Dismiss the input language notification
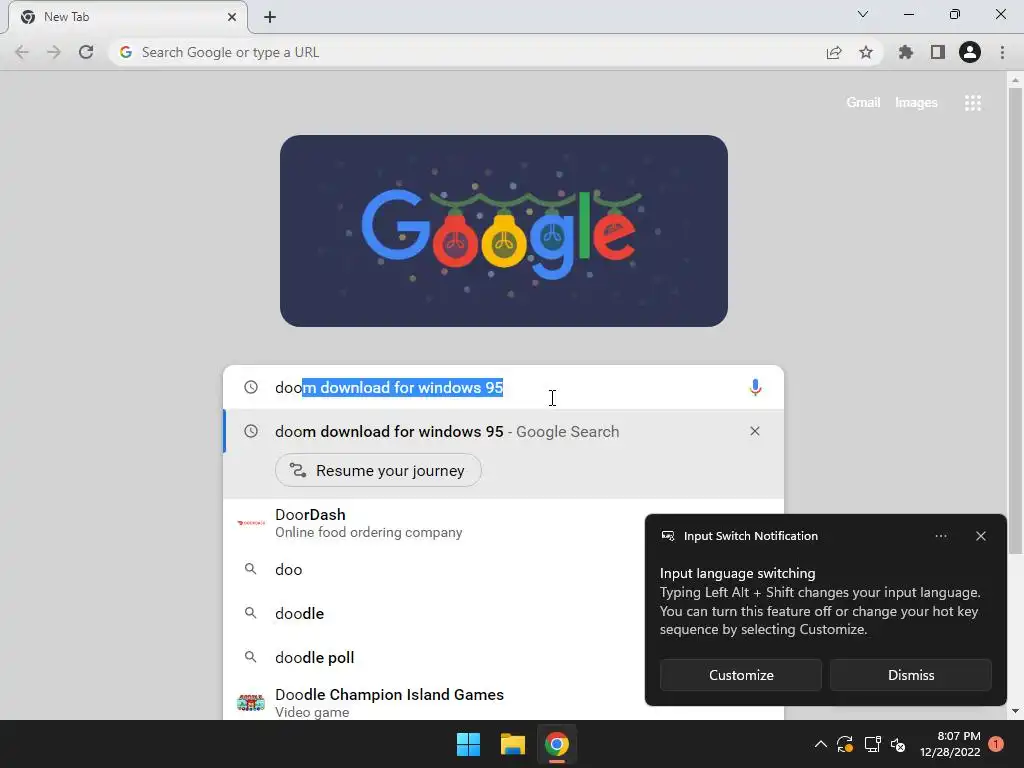The height and width of the screenshot is (768, 1024). tap(911, 675)
